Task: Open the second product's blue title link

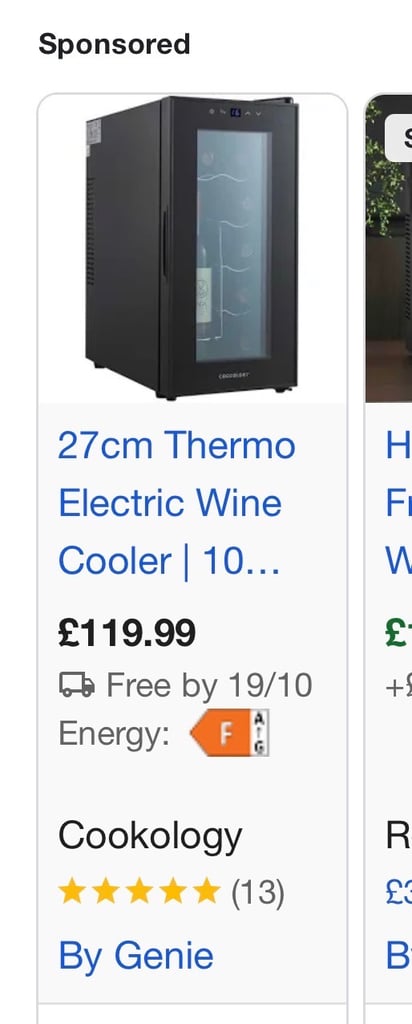Action: pos(399,504)
